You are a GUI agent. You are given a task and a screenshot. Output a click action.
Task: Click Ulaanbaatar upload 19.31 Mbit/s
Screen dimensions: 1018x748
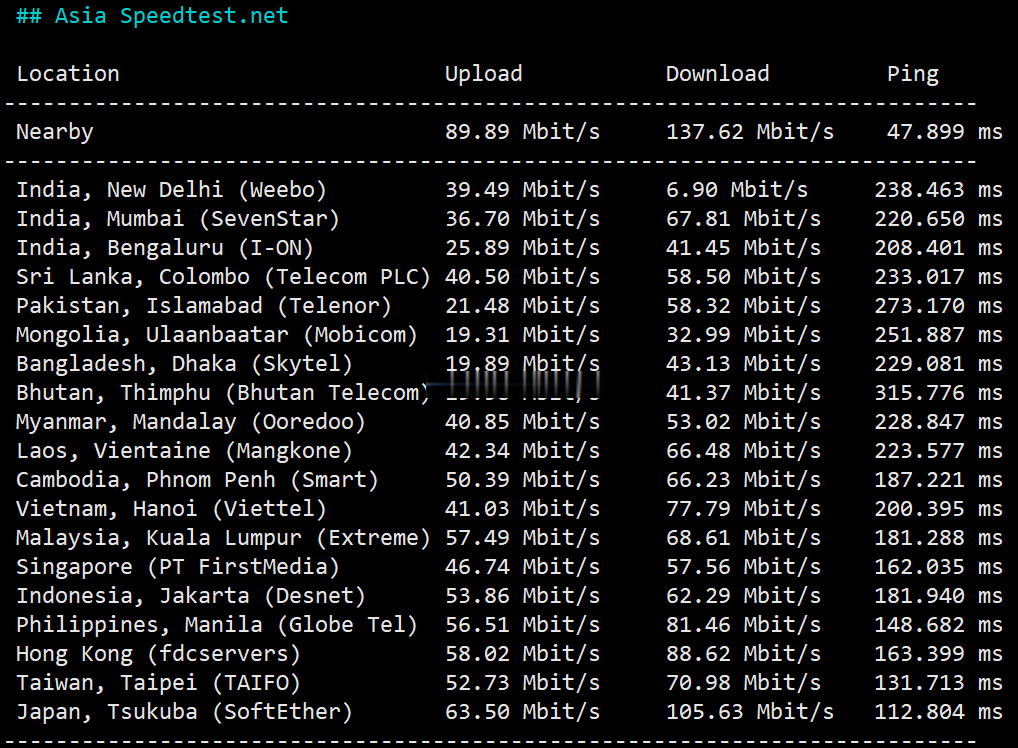coord(523,335)
